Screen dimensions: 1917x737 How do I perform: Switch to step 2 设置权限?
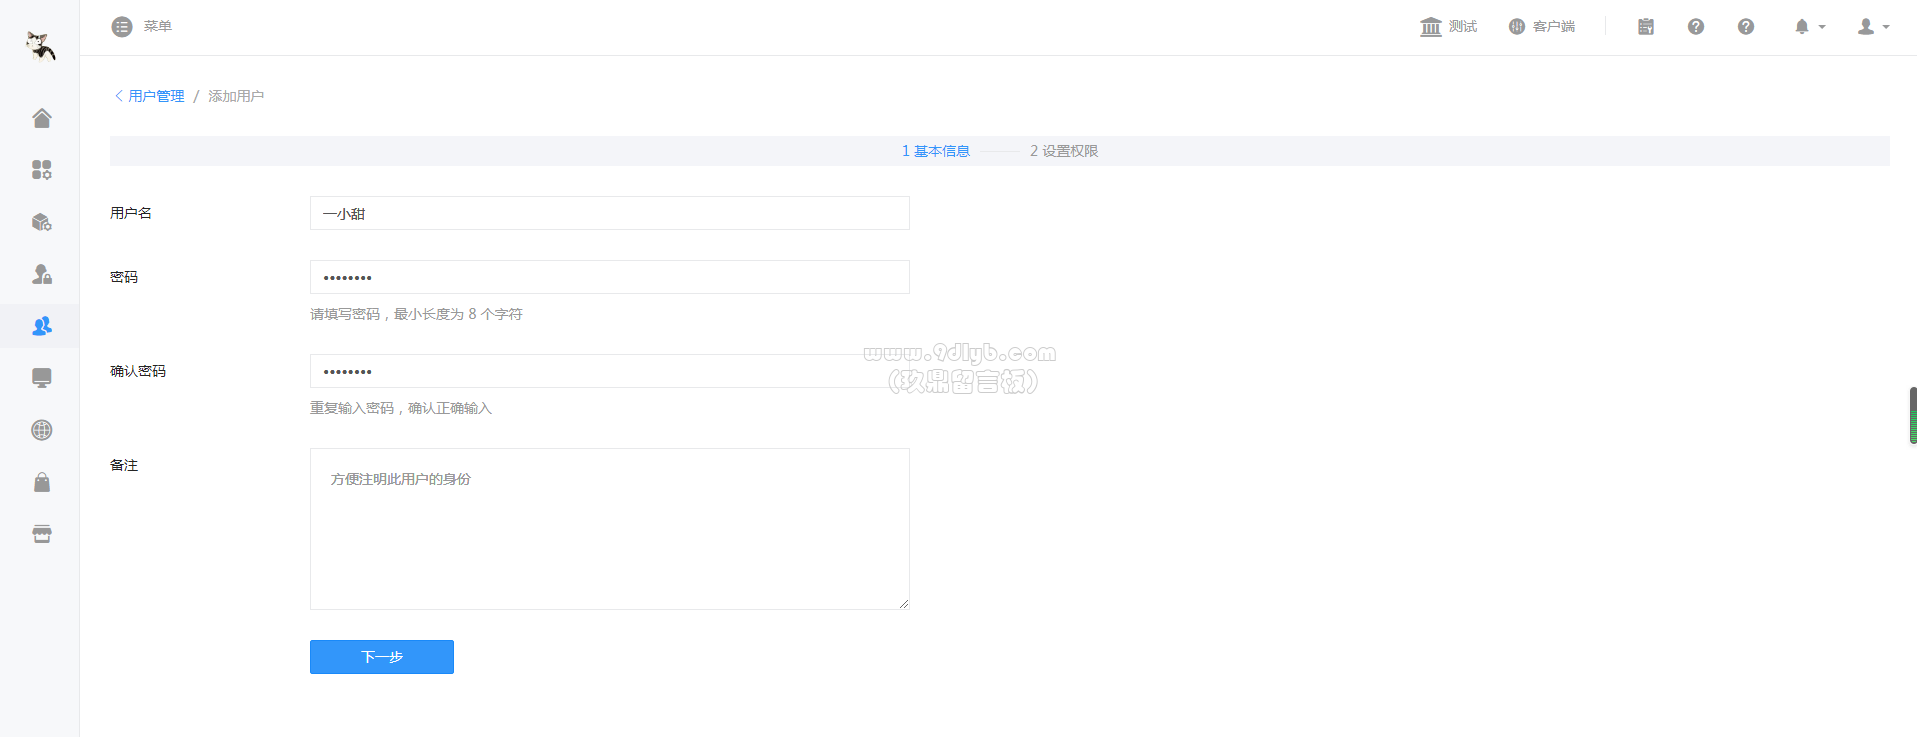click(1064, 151)
